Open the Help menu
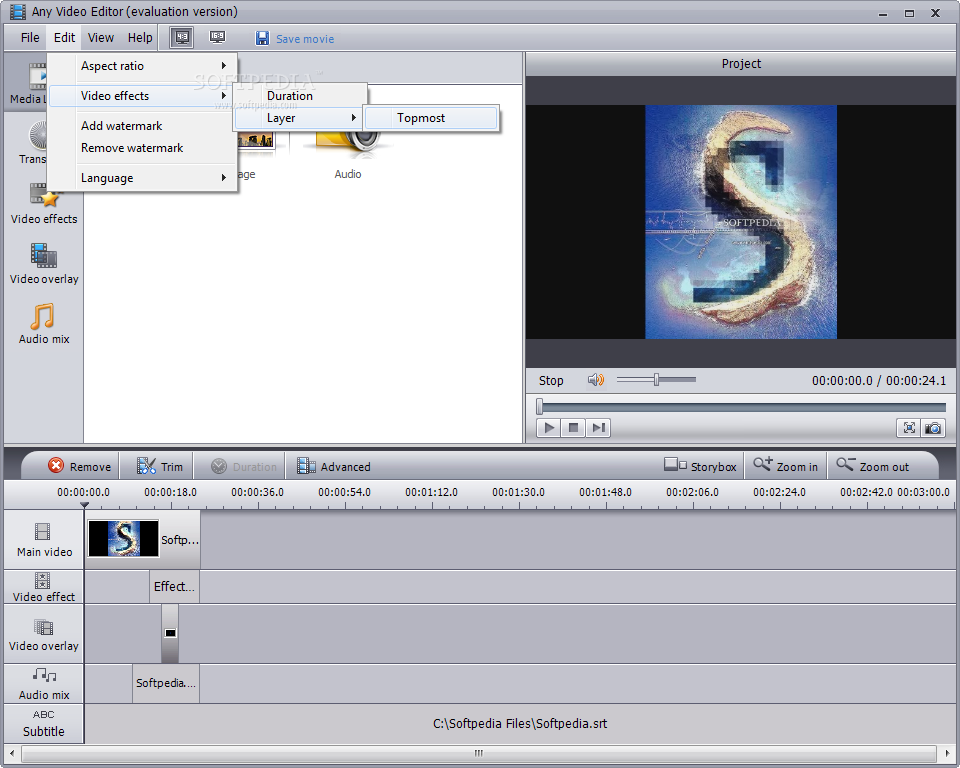Image resolution: width=960 pixels, height=768 pixels. 140,38
